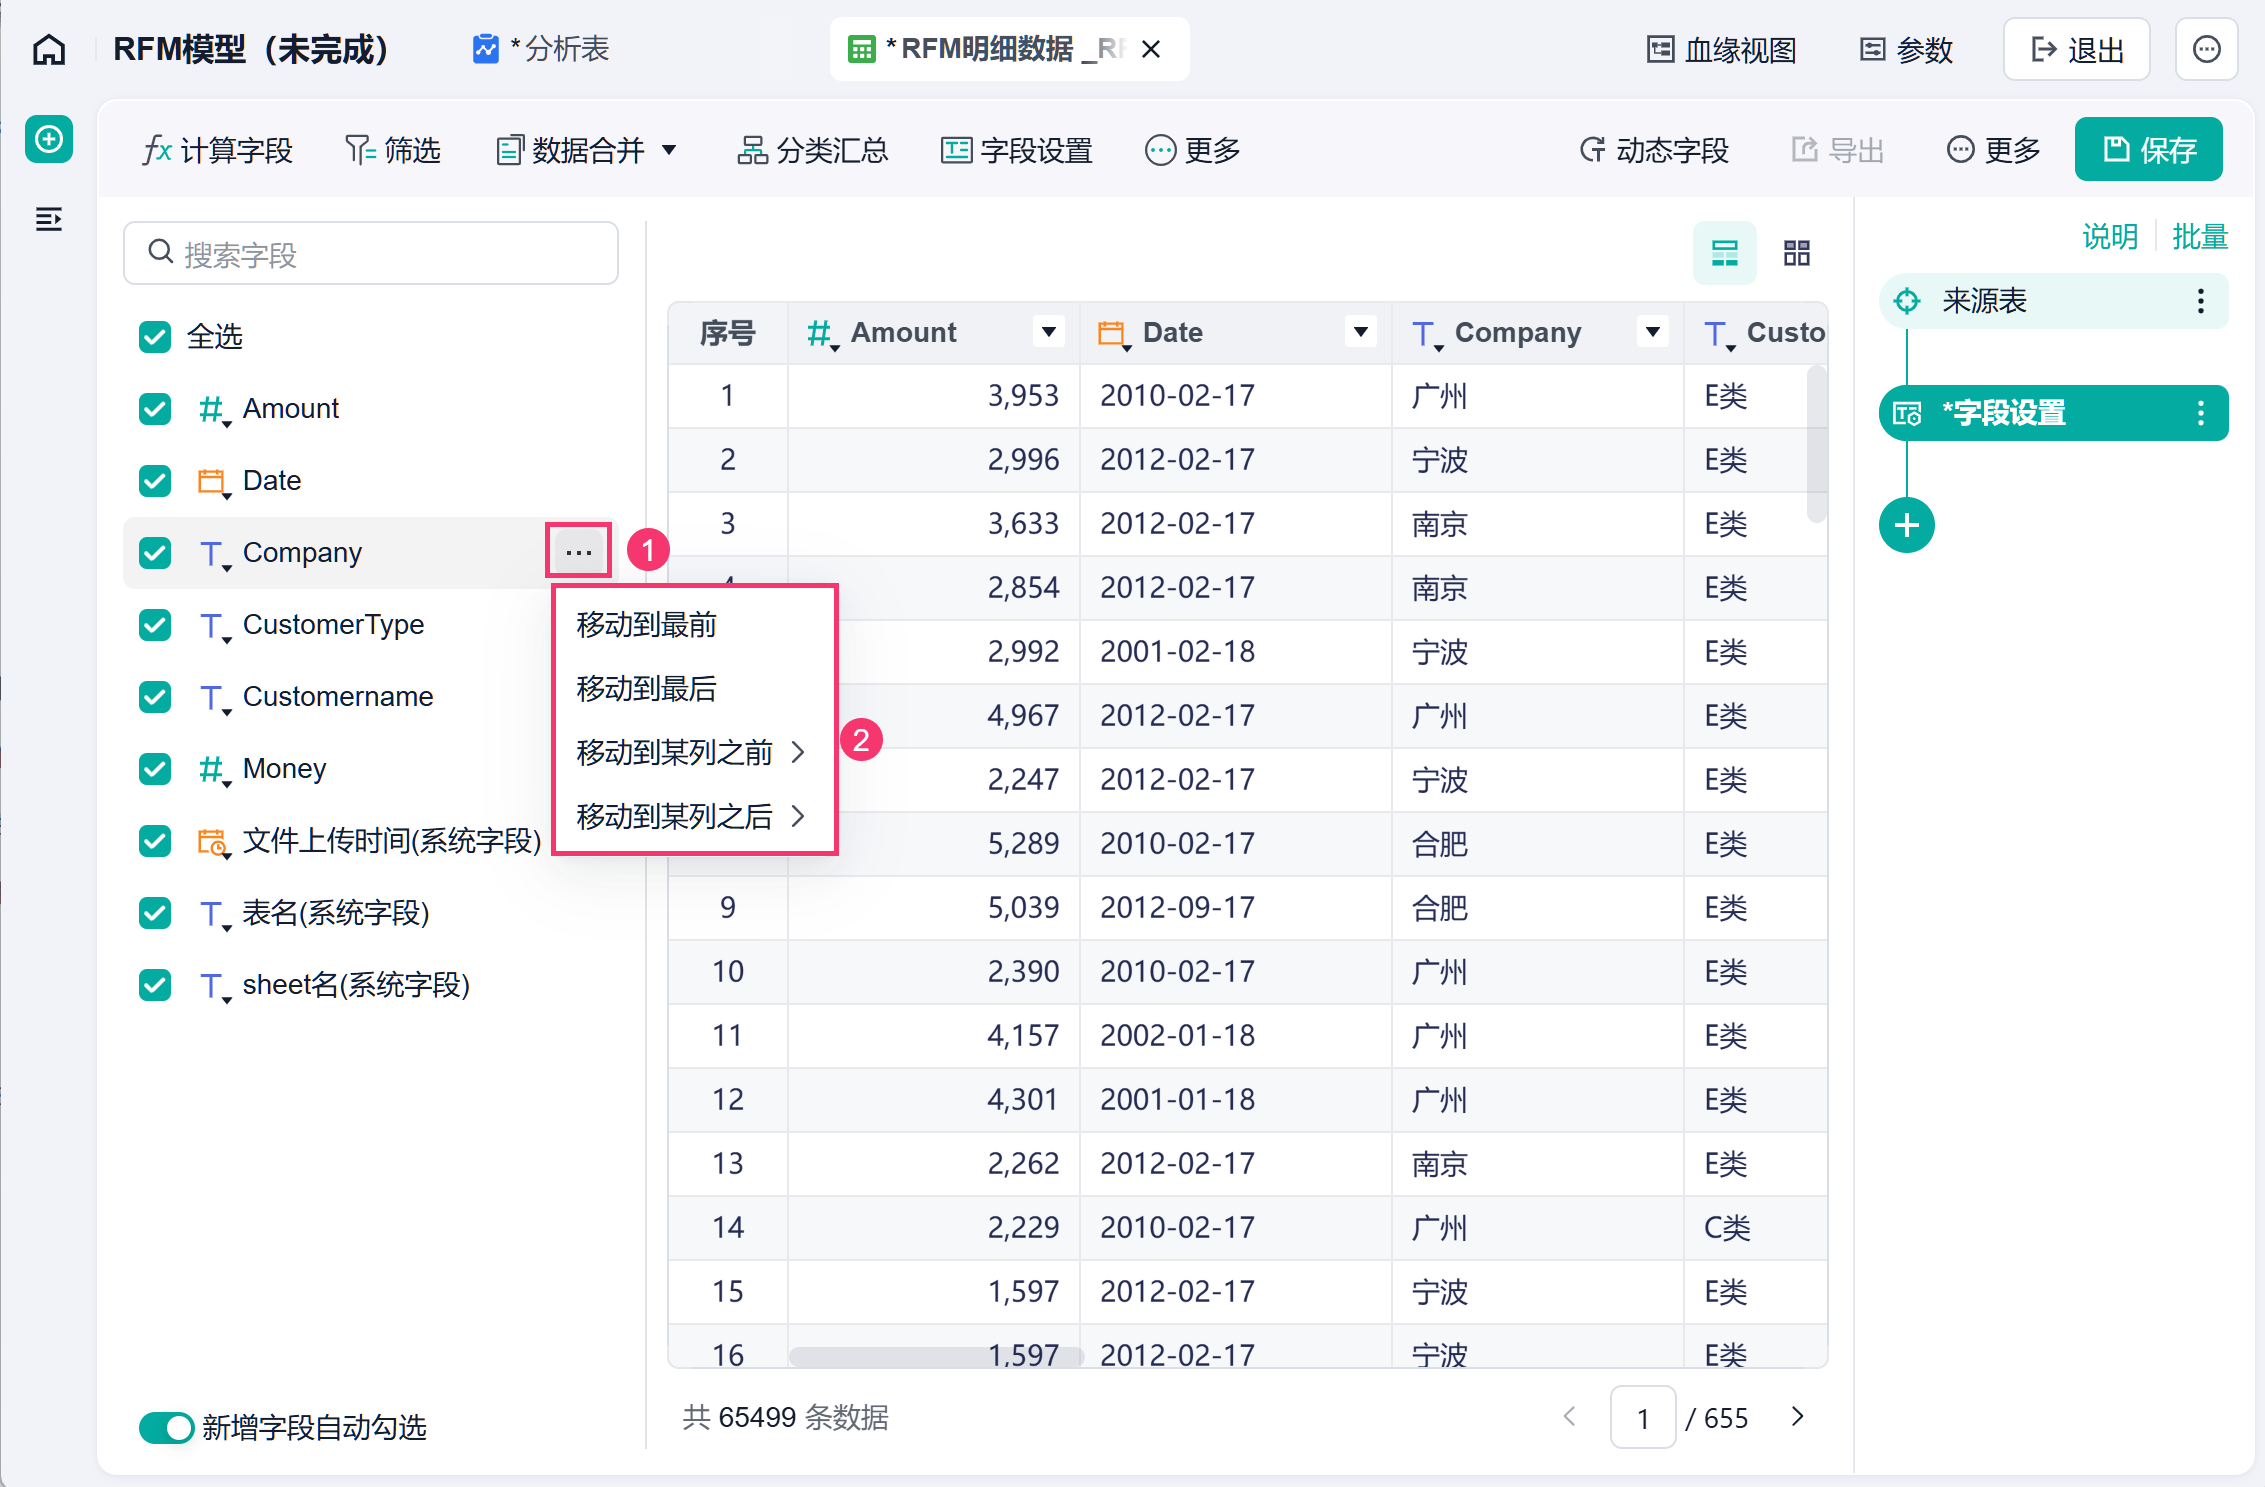The height and width of the screenshot is (1487, 2265).
Task: Click the horizontal table scrollbar
Action: coord(936,1356)
